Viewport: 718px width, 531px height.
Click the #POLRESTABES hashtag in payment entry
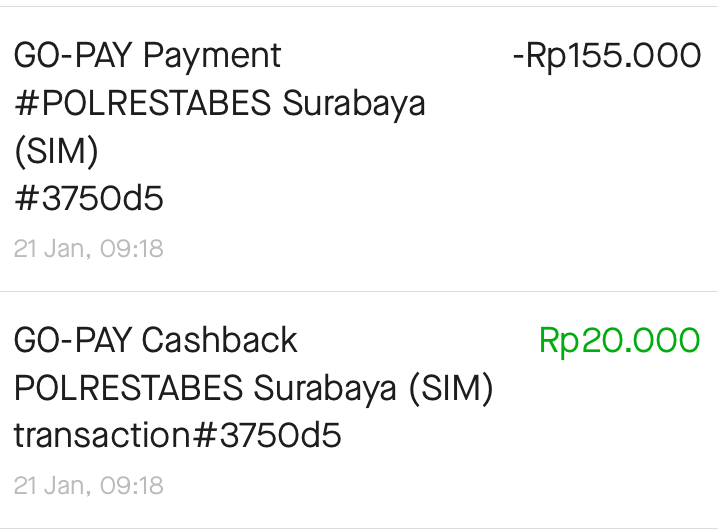tap(144, 104)
